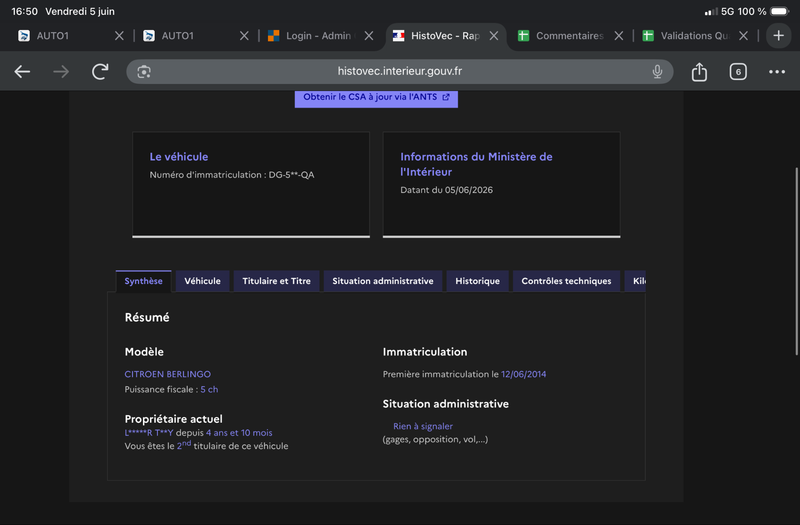Tap the lens search icon in address bar
The image size is (800, 525).
(x=144, y=72)
